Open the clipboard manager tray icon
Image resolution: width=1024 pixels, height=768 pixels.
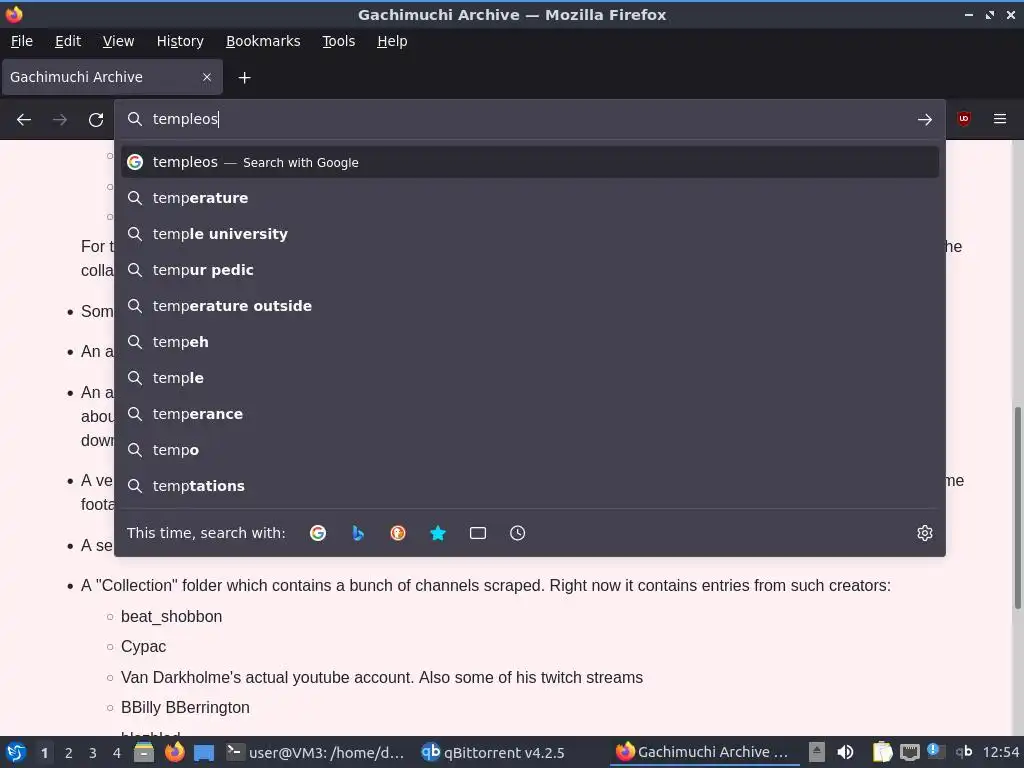882,752
